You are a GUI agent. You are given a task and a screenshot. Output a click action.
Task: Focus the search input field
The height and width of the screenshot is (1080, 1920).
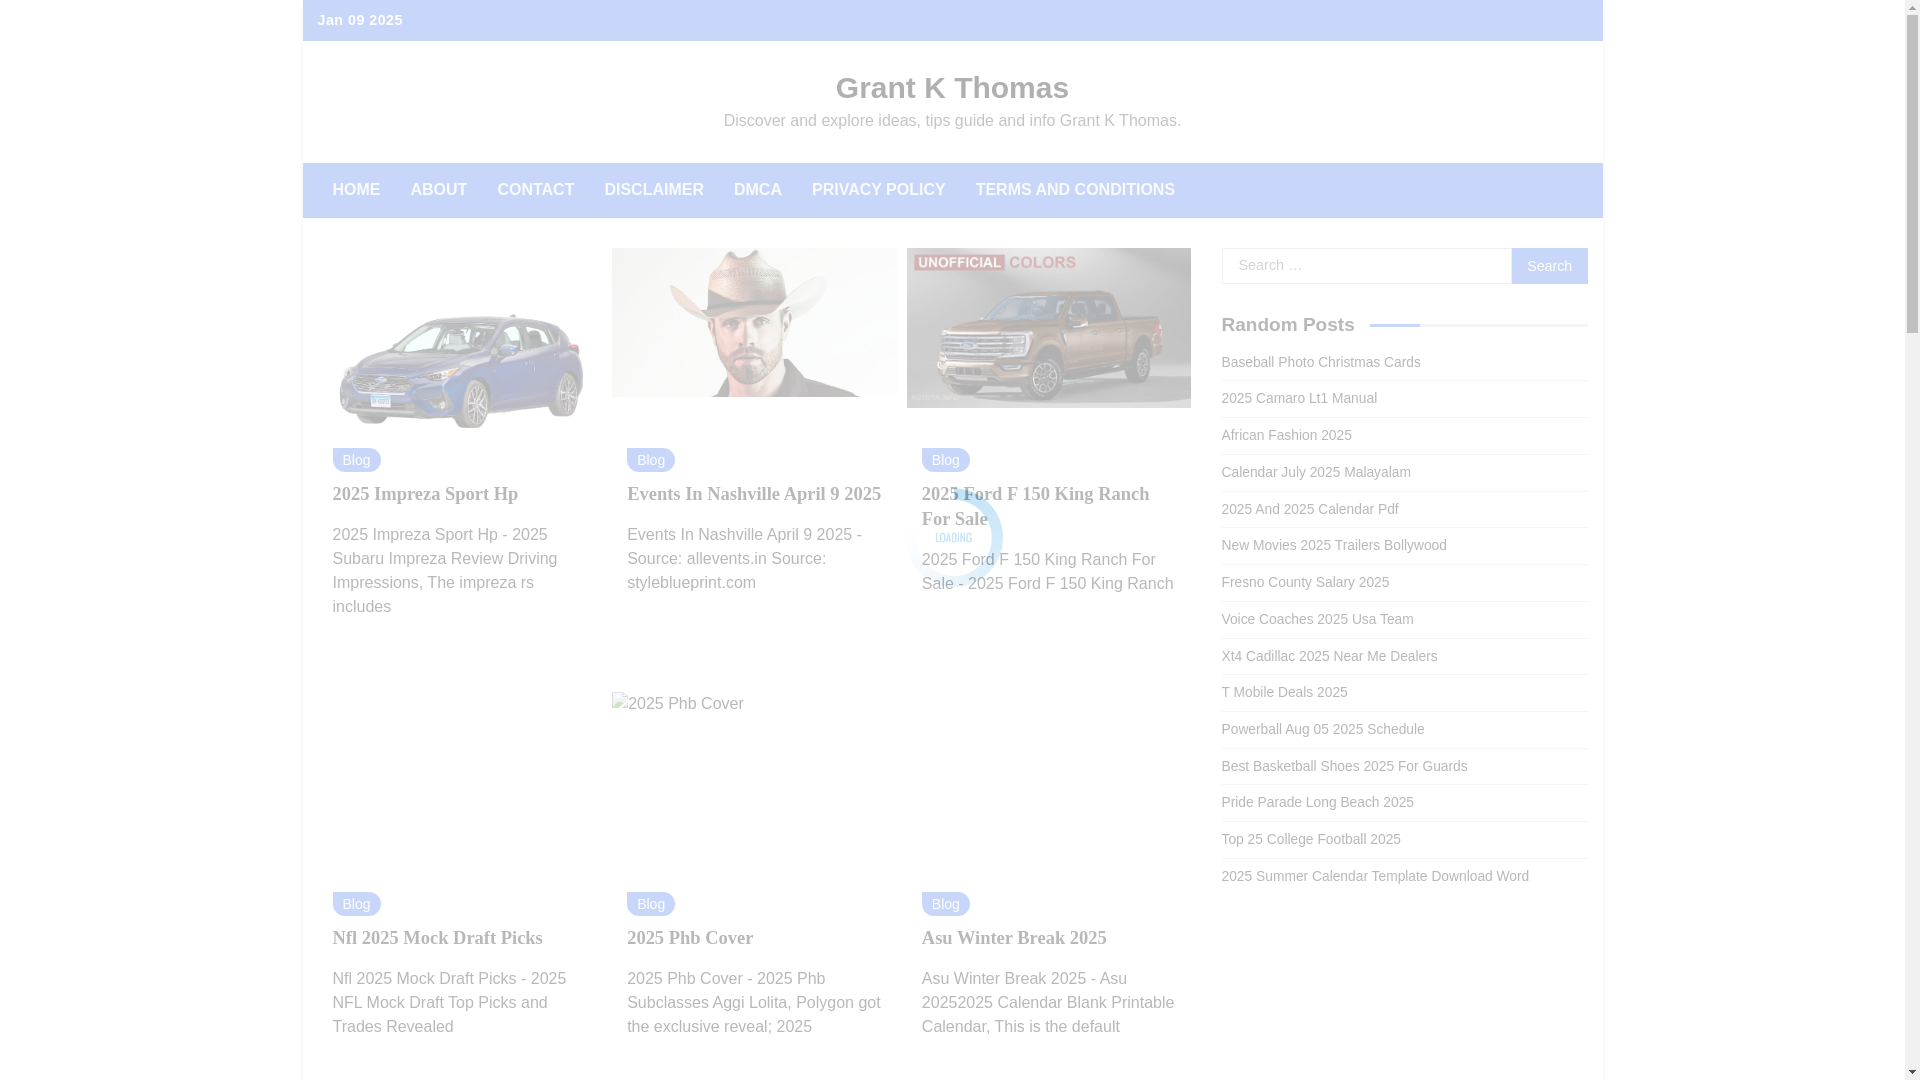click(x=1366, y=266)
